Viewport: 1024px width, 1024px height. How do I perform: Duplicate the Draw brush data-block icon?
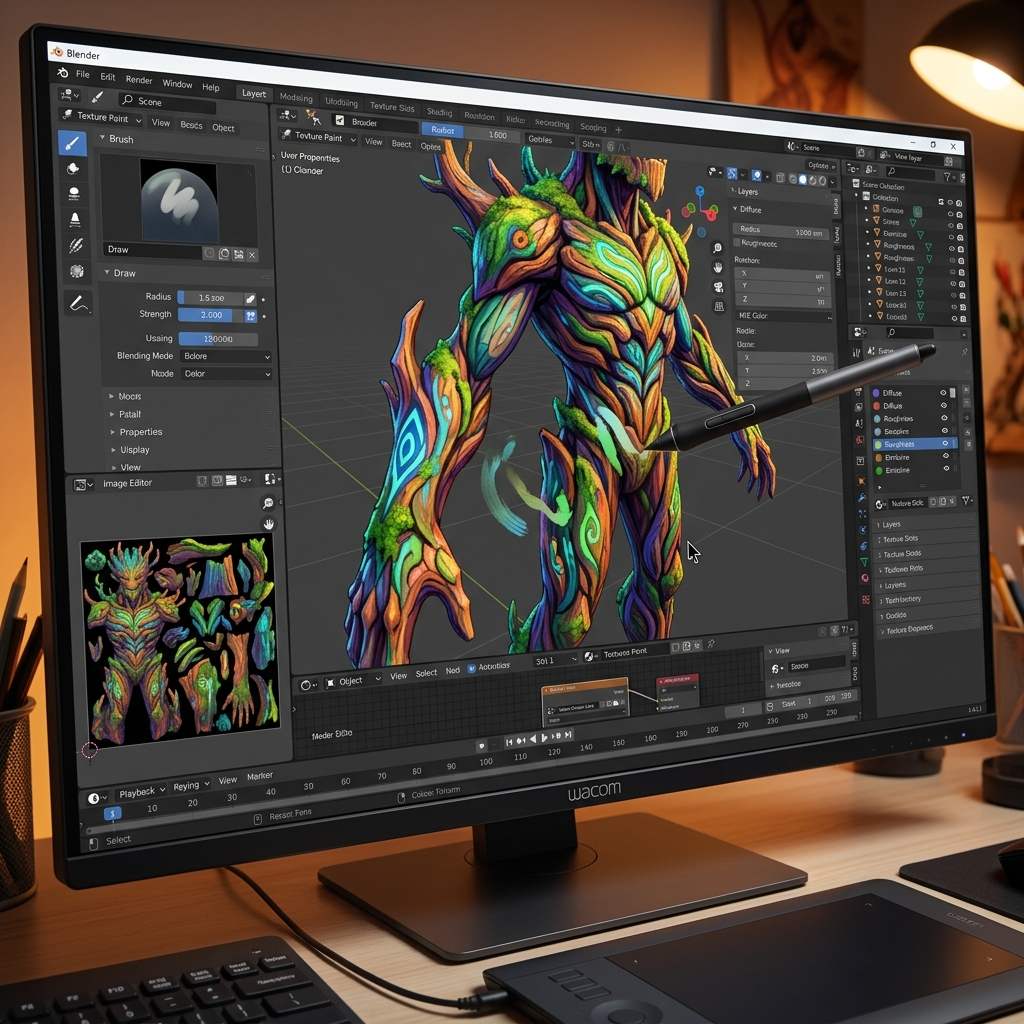(x=224, y=254)
